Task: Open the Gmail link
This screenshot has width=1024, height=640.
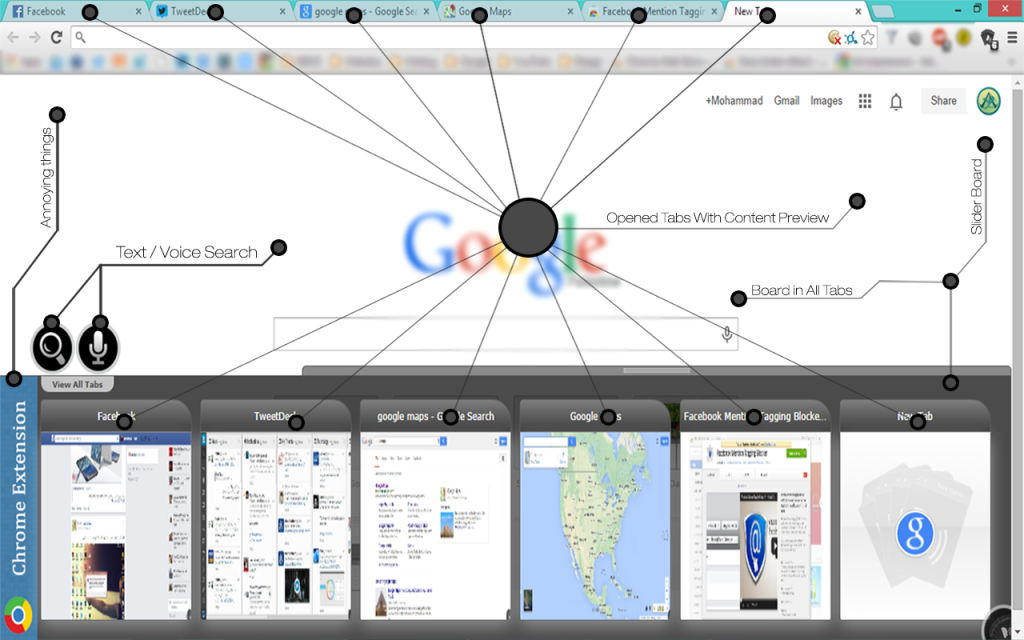Action: tap(786, 101)
